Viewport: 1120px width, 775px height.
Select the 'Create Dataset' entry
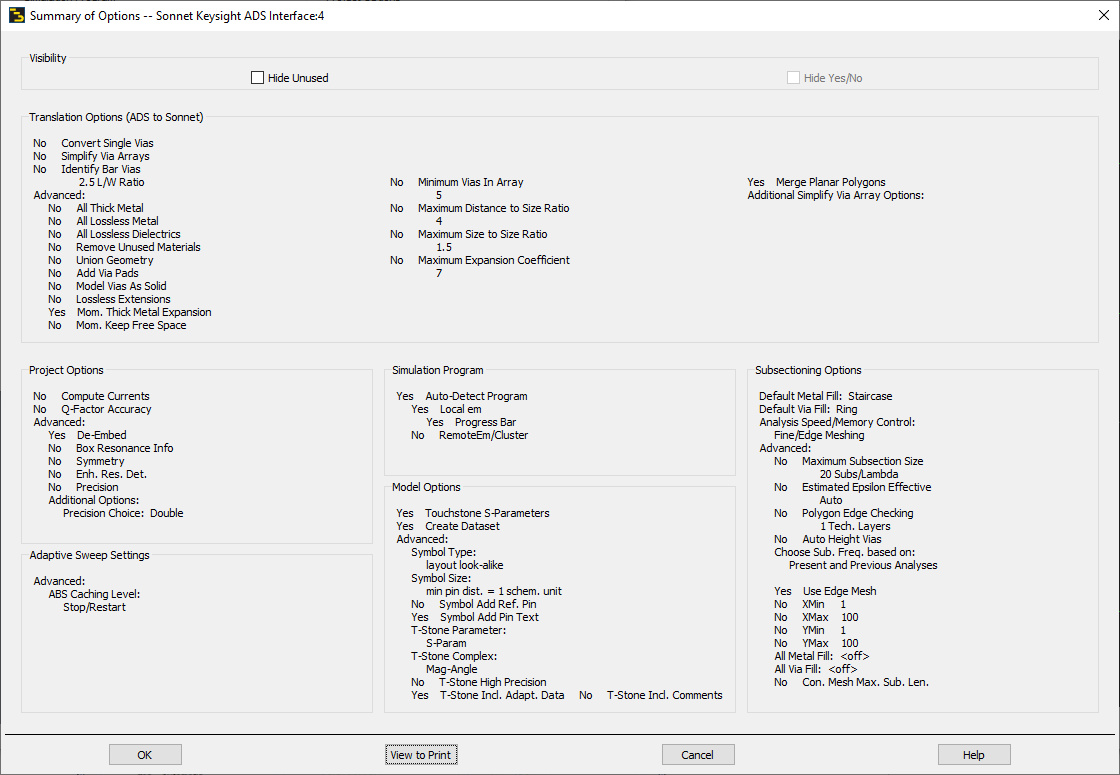[463, 526]
